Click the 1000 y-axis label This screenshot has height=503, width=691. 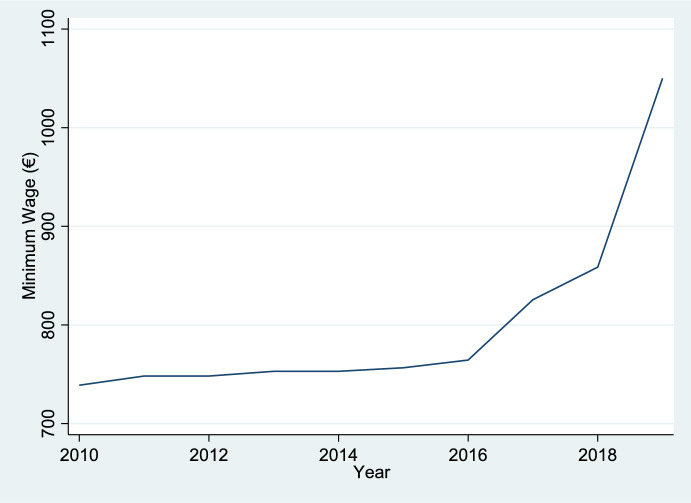pyautogui.click(x=47, y=128)
